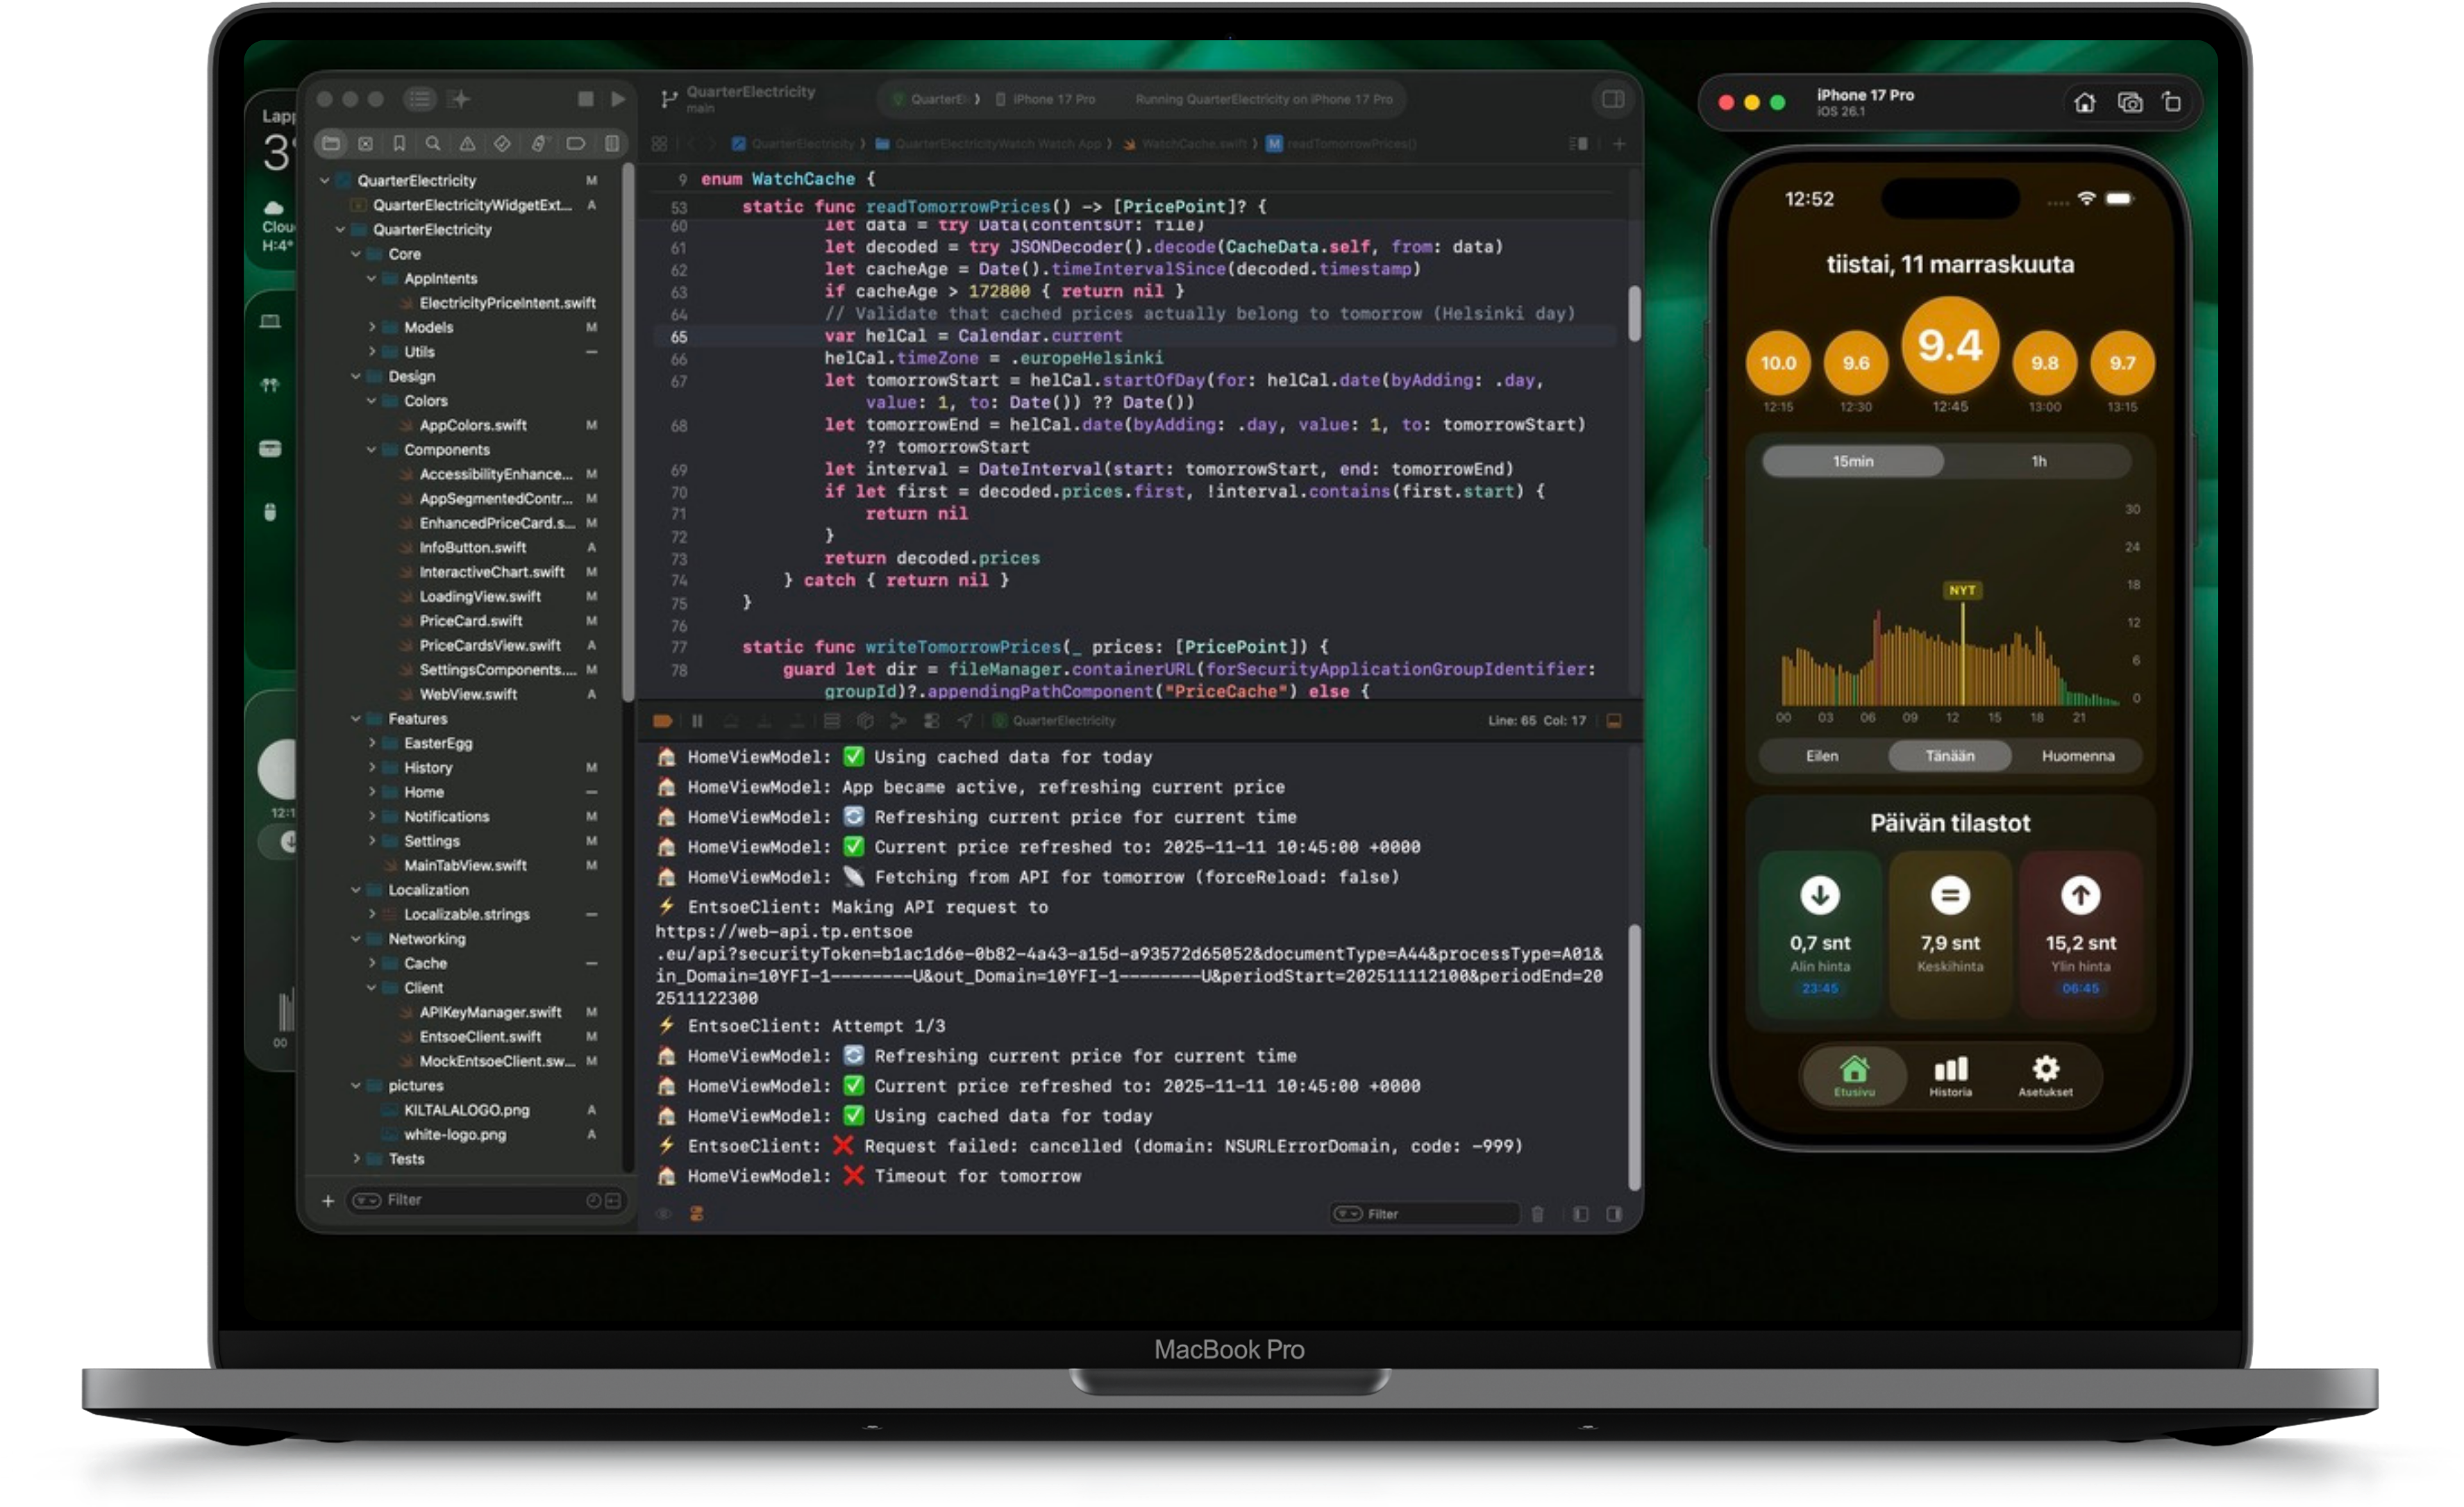Viewport: 2464px width, 1507px height.
Task: Expand the Models group
Action: click(x=372, y=327)
